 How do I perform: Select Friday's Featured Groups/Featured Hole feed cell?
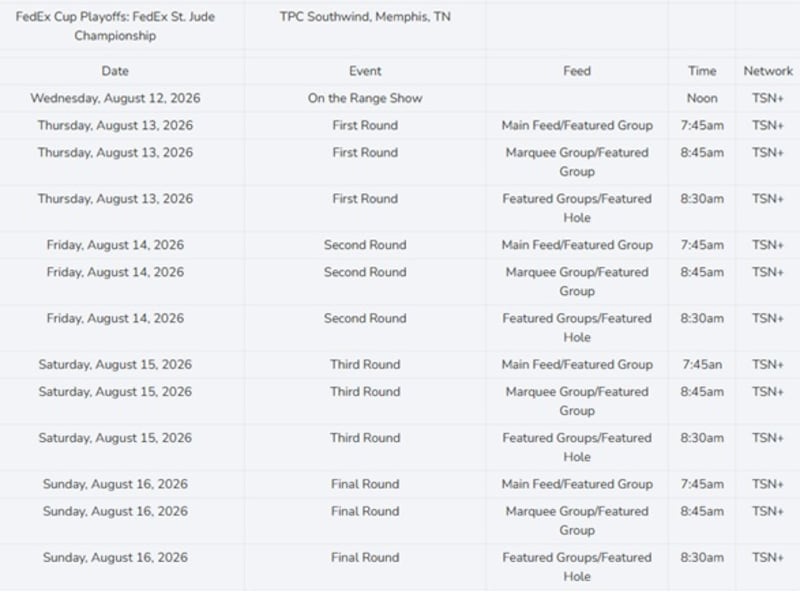coord(577,328)
